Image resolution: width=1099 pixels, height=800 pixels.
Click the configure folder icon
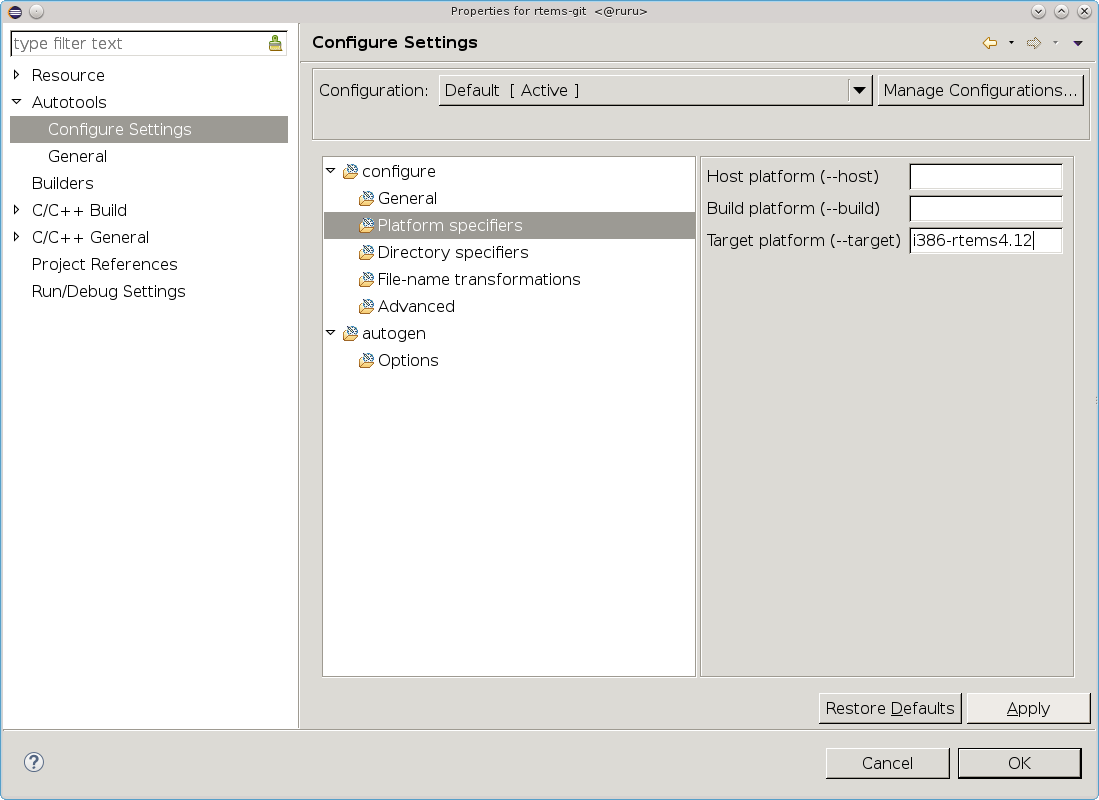[x=350, y=172]
